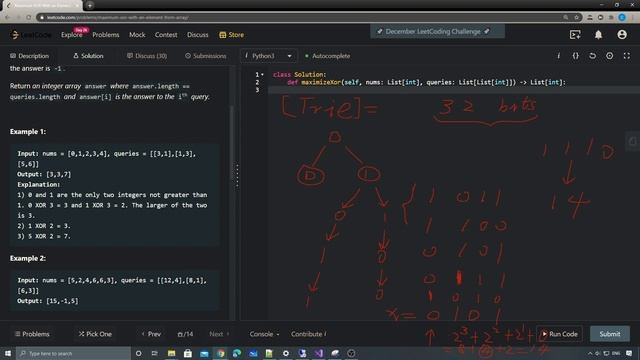
Task: Click the Run Code button
Action: [x=559, y=334]
